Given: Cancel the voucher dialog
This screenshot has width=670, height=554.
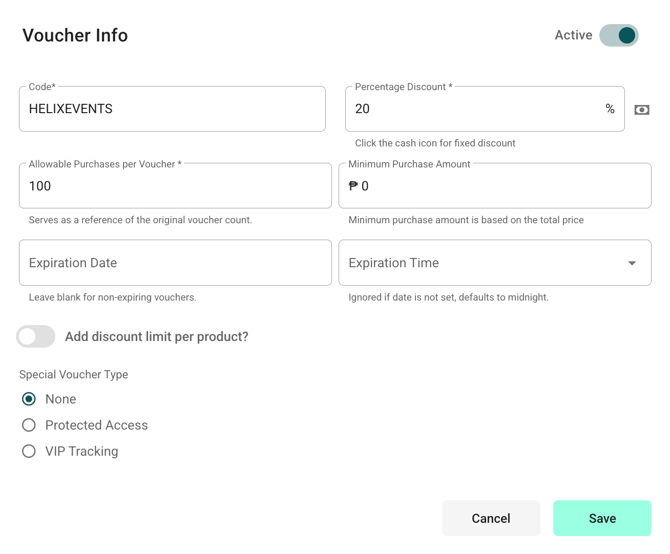Looking at the screenshot, I should 491,518.
